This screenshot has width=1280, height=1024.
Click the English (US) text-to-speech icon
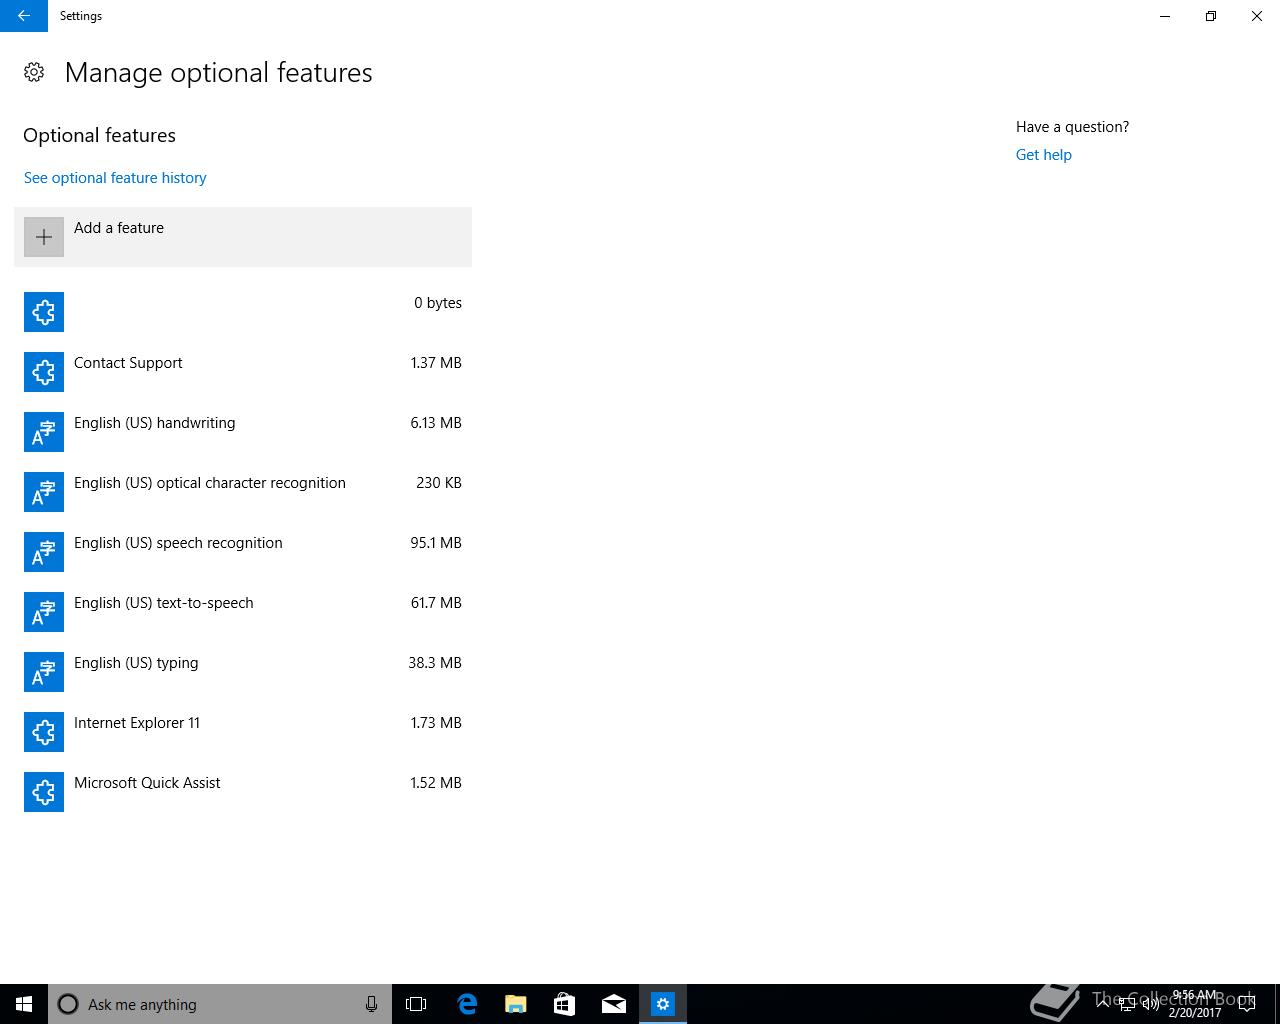(44, 612)
